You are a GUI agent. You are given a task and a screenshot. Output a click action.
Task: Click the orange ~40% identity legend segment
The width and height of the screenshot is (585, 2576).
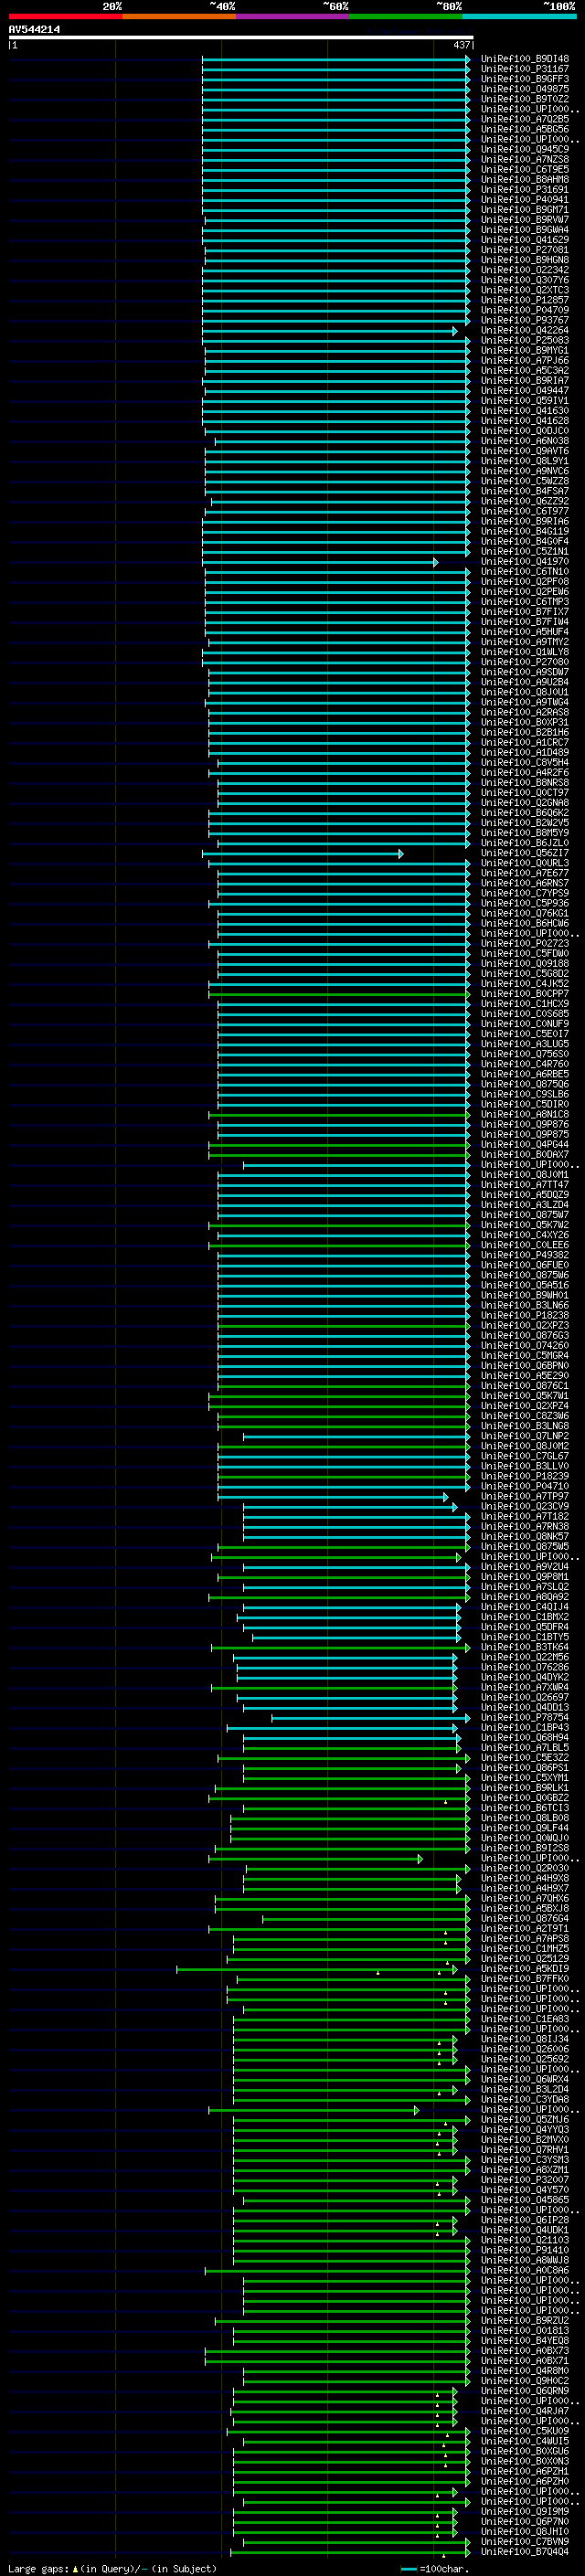pyautogui.click(x=179, y=16)
